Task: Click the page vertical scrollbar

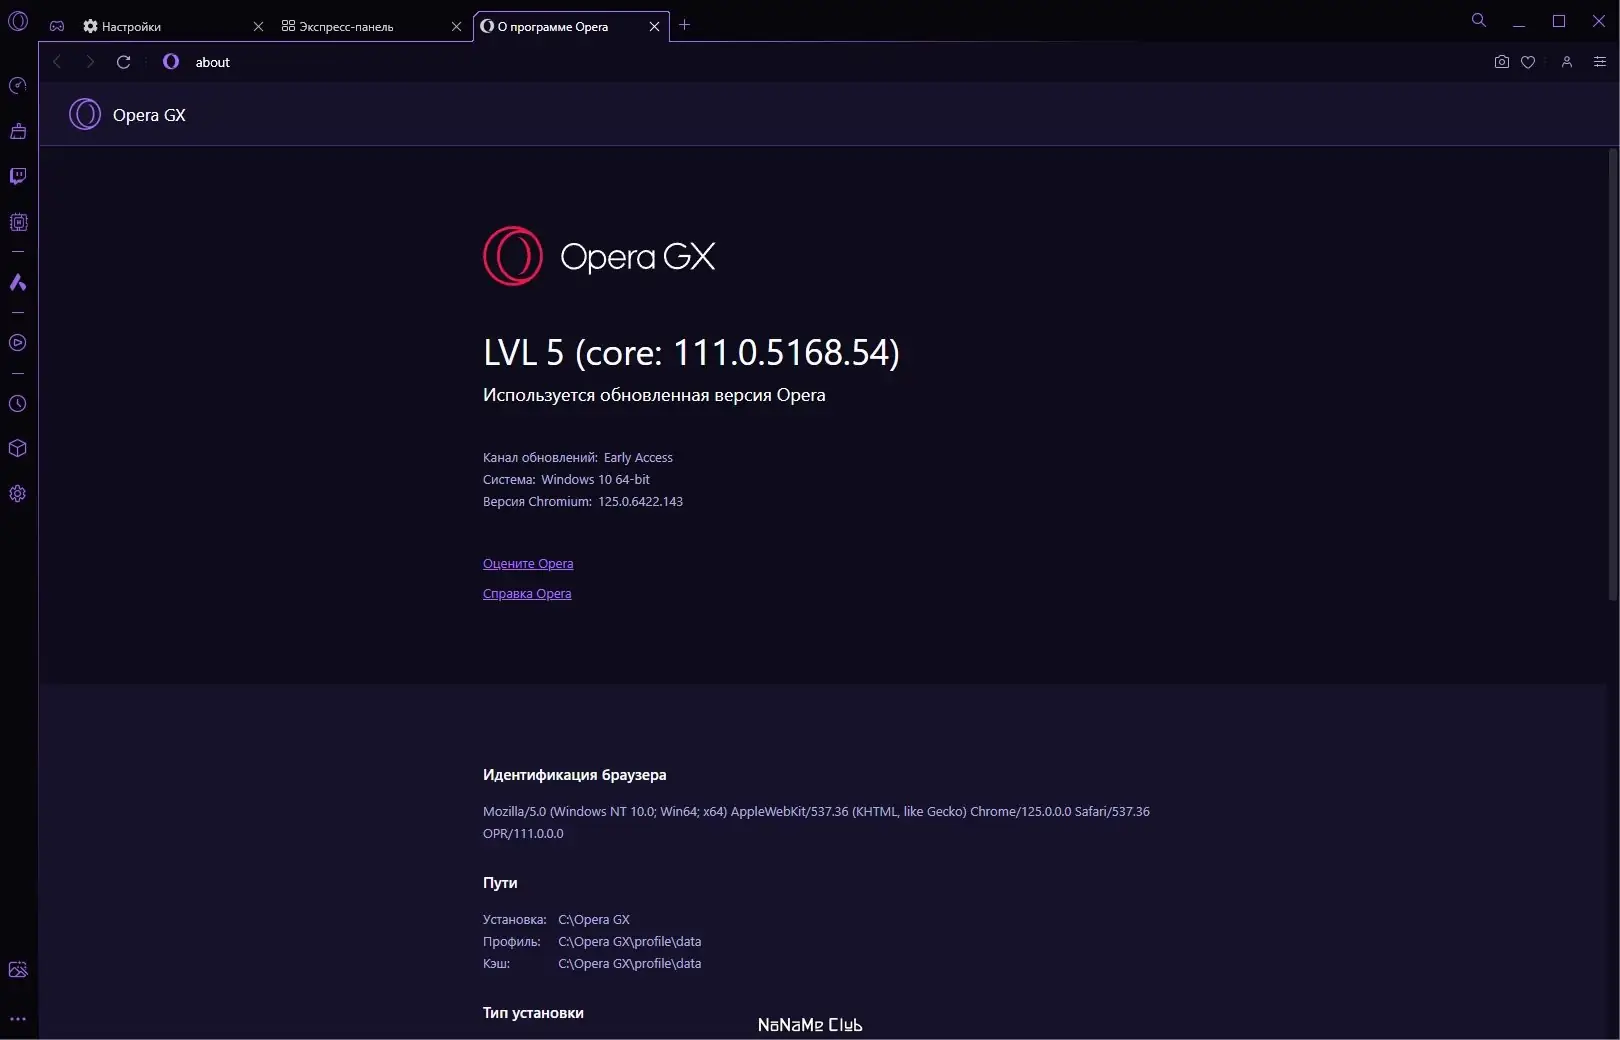Action: coord(1612,375)
